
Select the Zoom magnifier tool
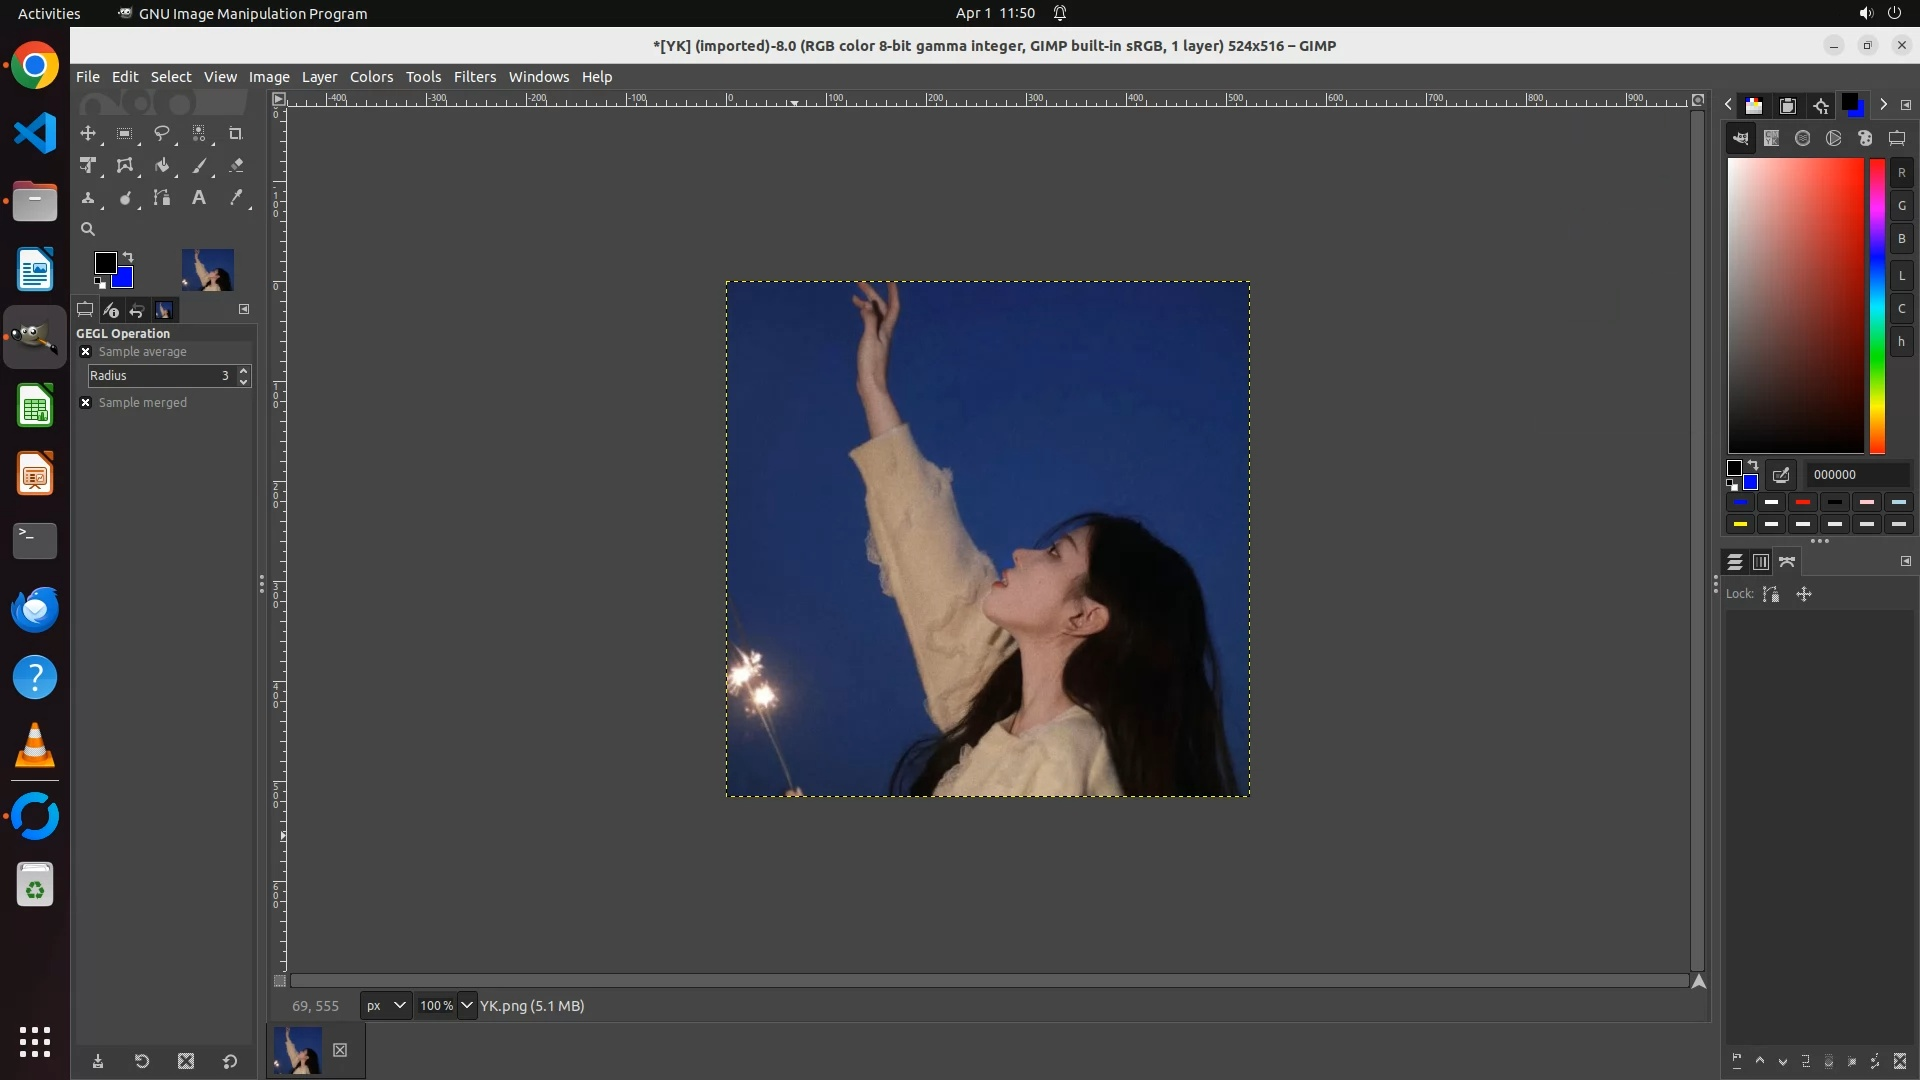88,229
